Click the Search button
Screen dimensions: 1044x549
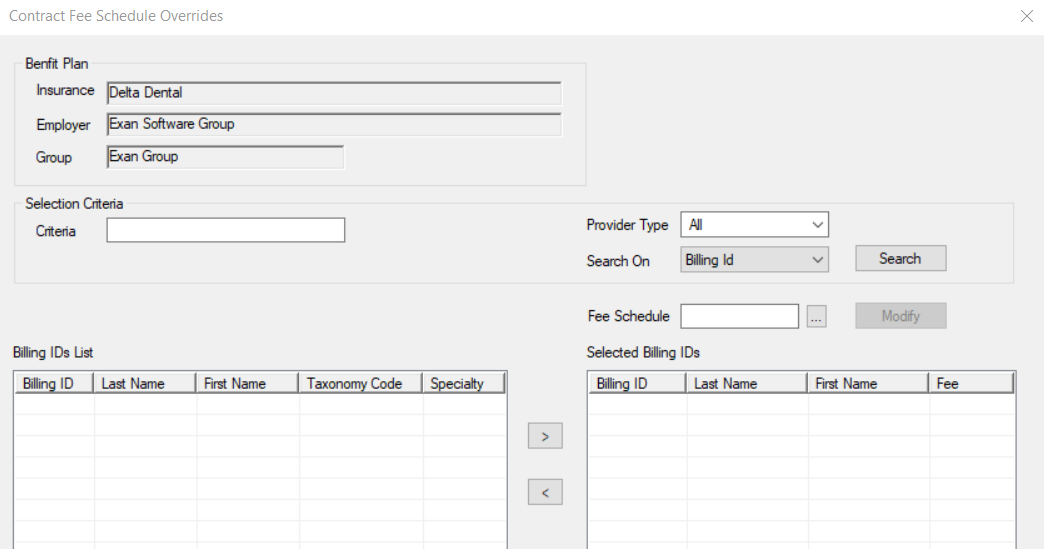coord(900,259)
